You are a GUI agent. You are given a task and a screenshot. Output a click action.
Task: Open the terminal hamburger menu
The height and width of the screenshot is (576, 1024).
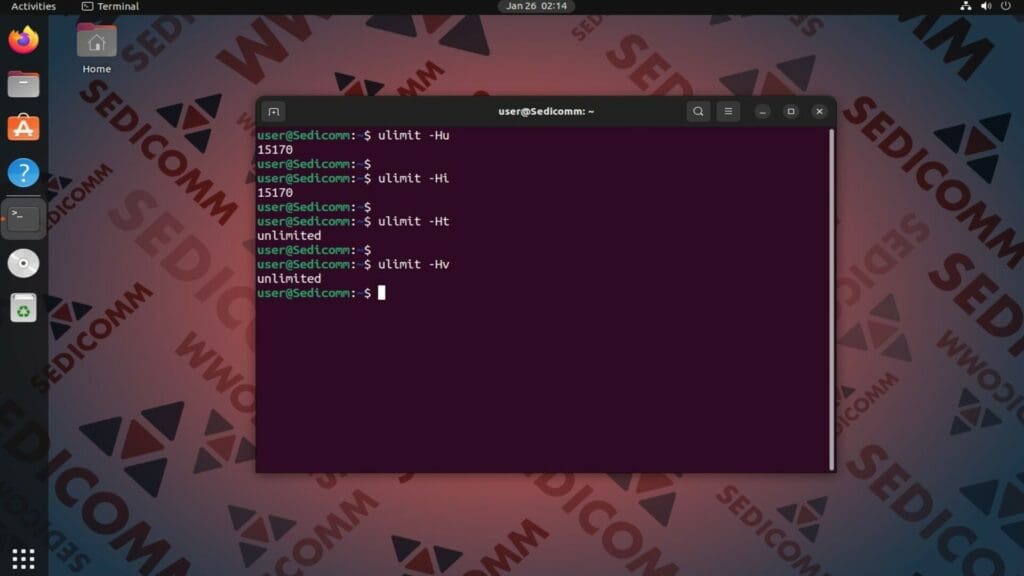(728, 111)
